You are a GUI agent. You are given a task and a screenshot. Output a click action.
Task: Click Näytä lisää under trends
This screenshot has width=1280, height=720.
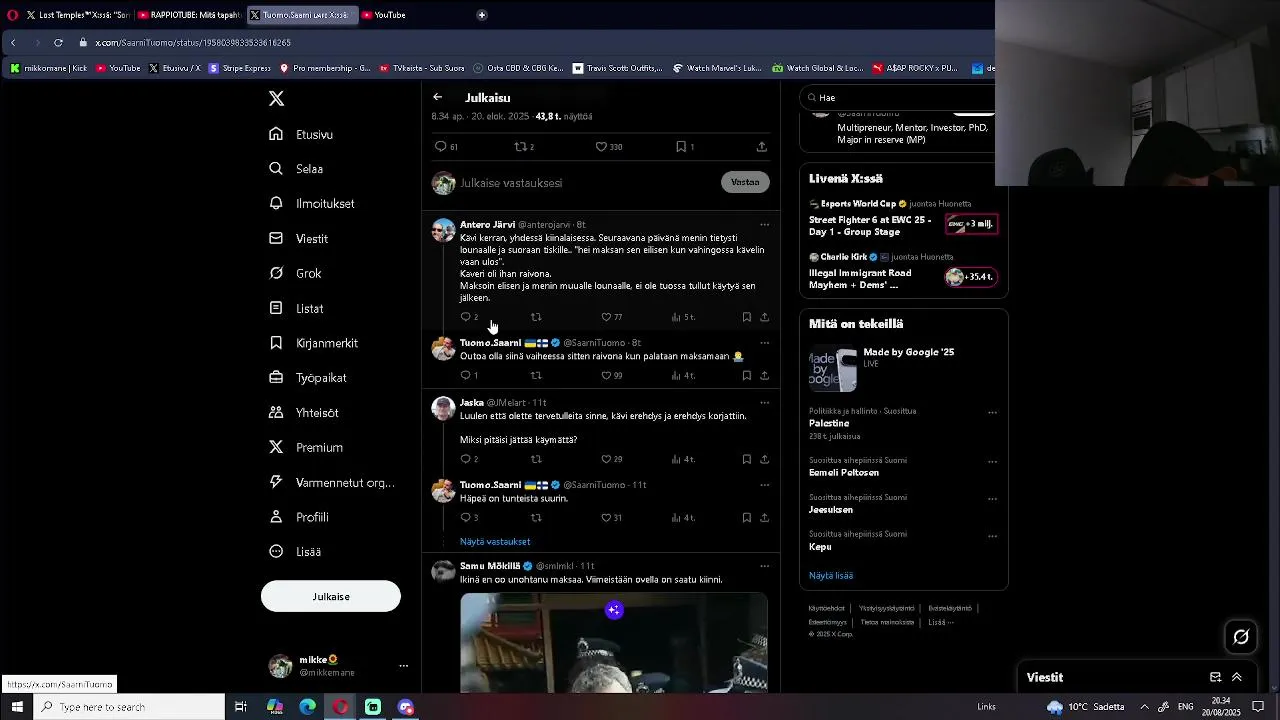tap(831, 576)
